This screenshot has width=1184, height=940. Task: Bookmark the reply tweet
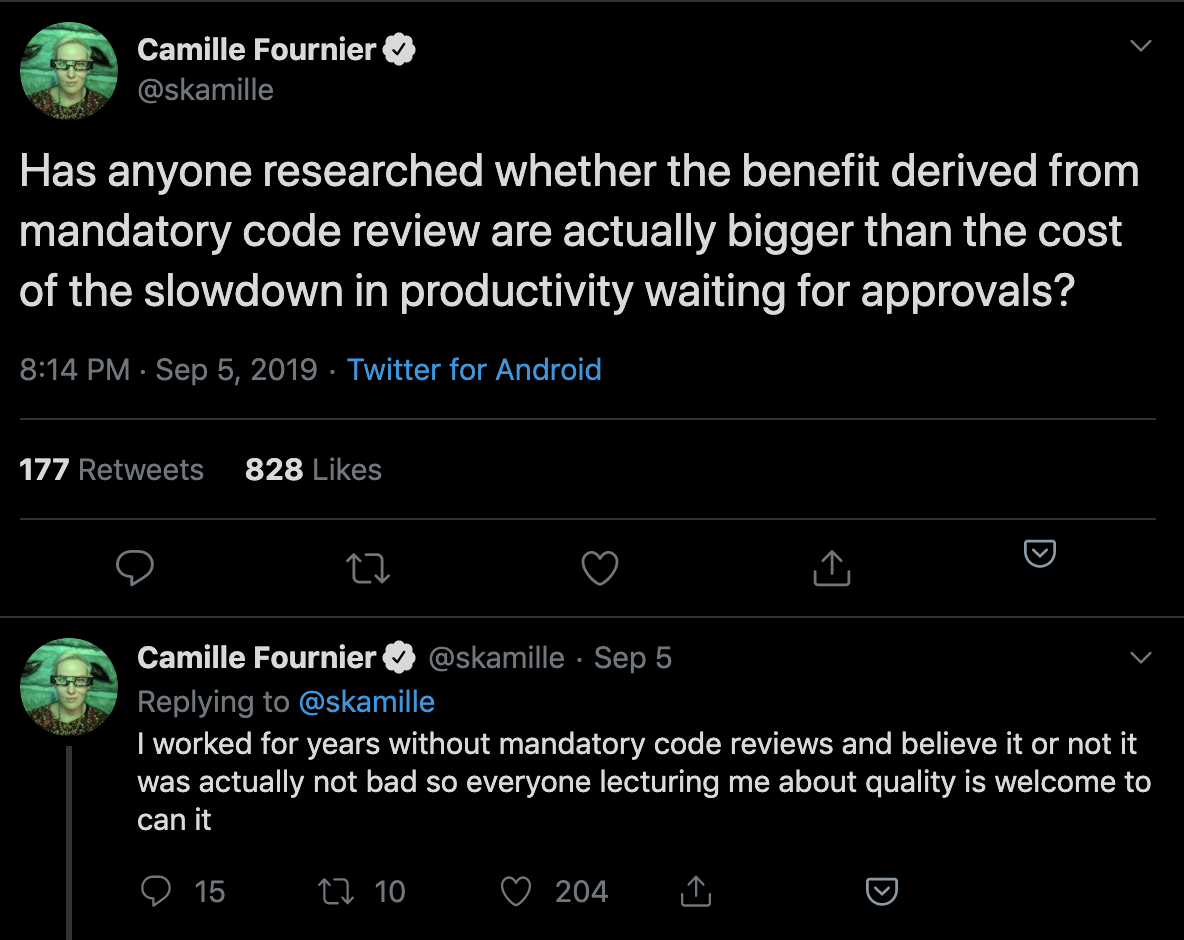(x=880, y=890)
